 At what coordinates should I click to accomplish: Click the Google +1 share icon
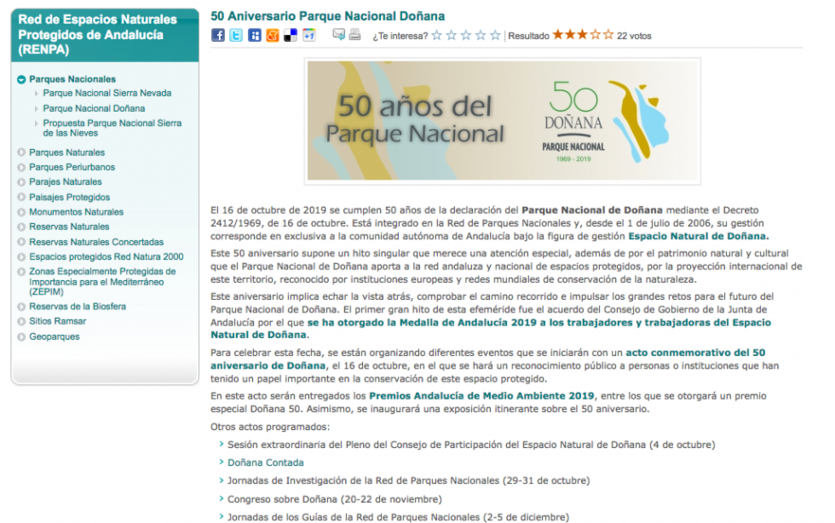(309, 35)
